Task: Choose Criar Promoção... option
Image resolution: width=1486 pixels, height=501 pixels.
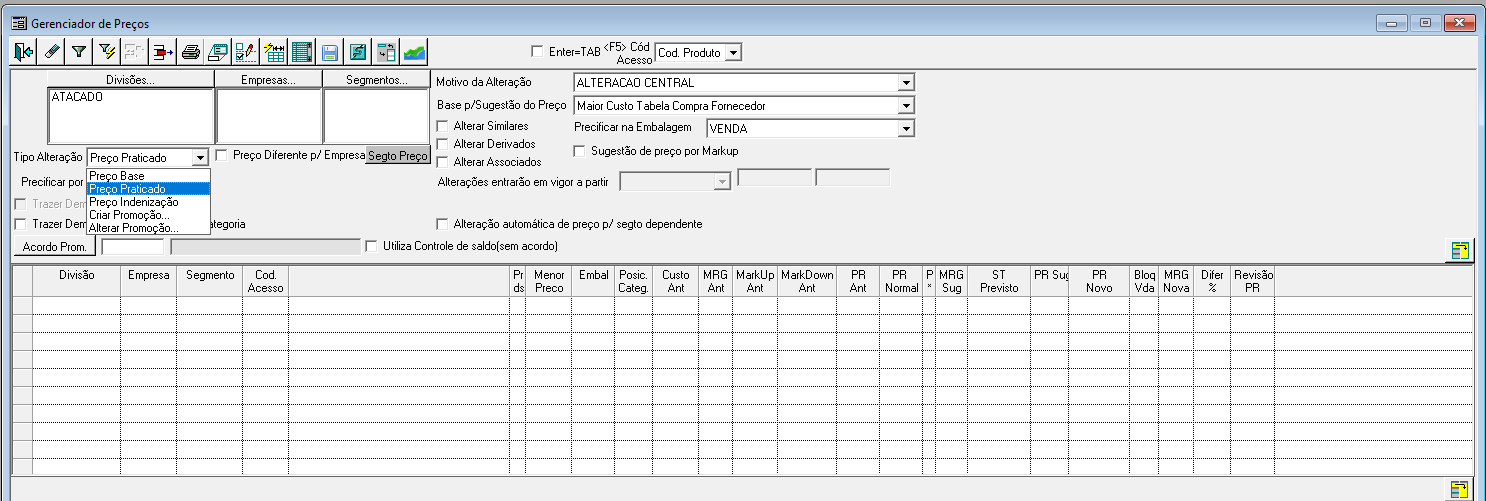Action: [149, 215]
